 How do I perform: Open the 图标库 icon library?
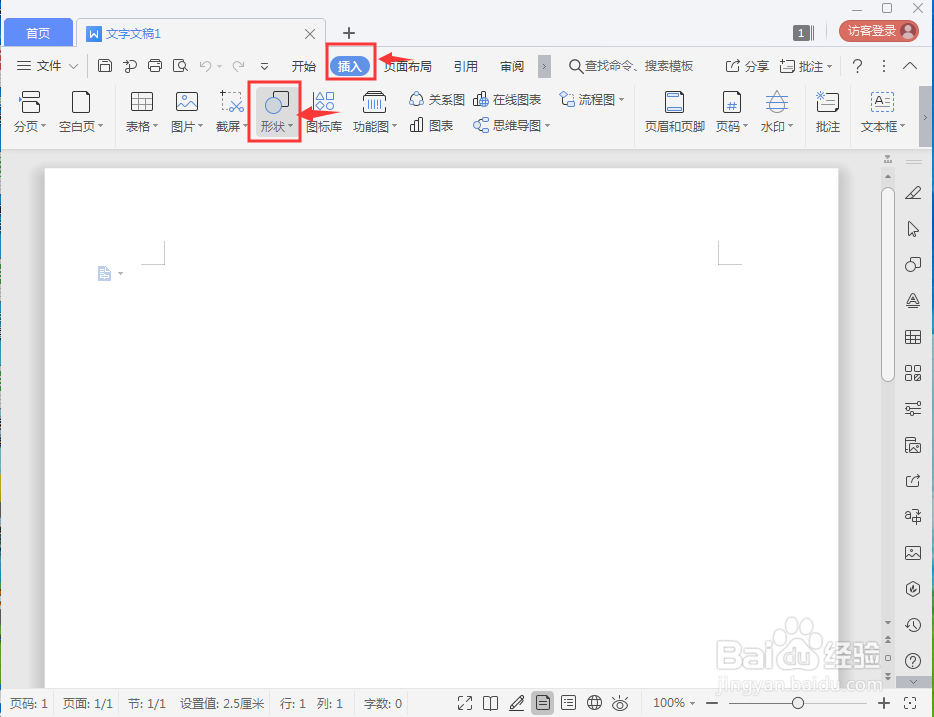[x=324, y=111]
